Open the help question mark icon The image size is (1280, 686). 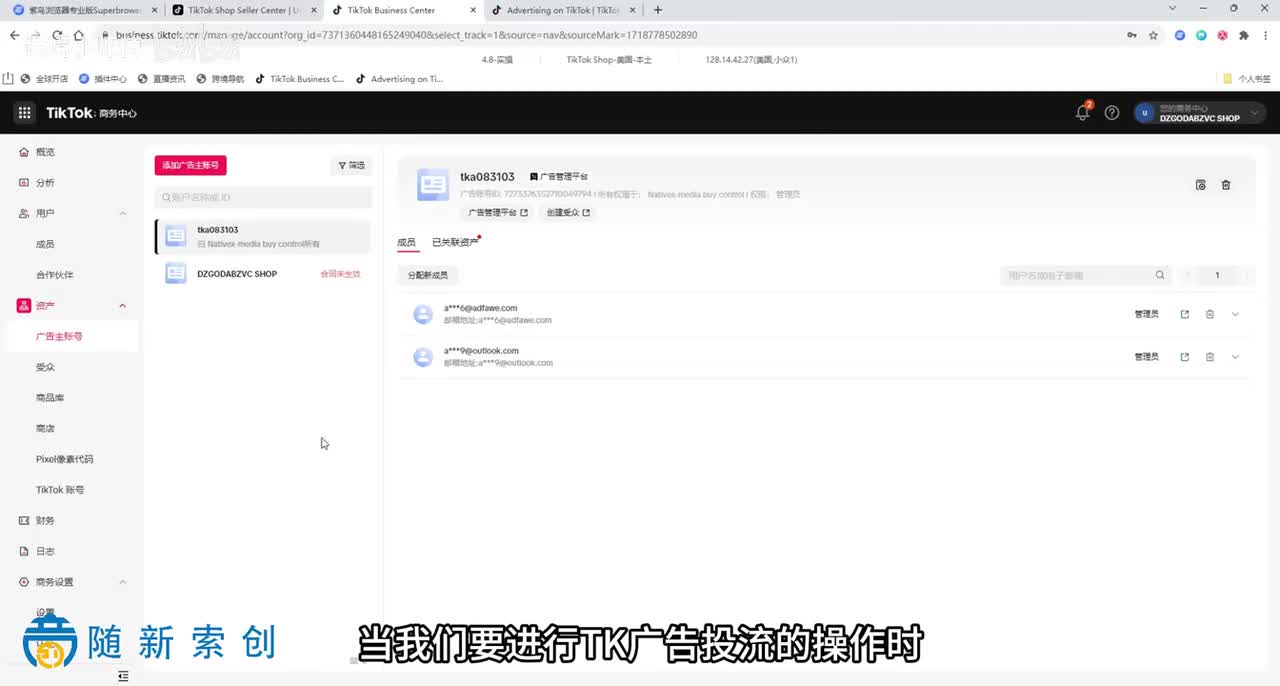1112,113
